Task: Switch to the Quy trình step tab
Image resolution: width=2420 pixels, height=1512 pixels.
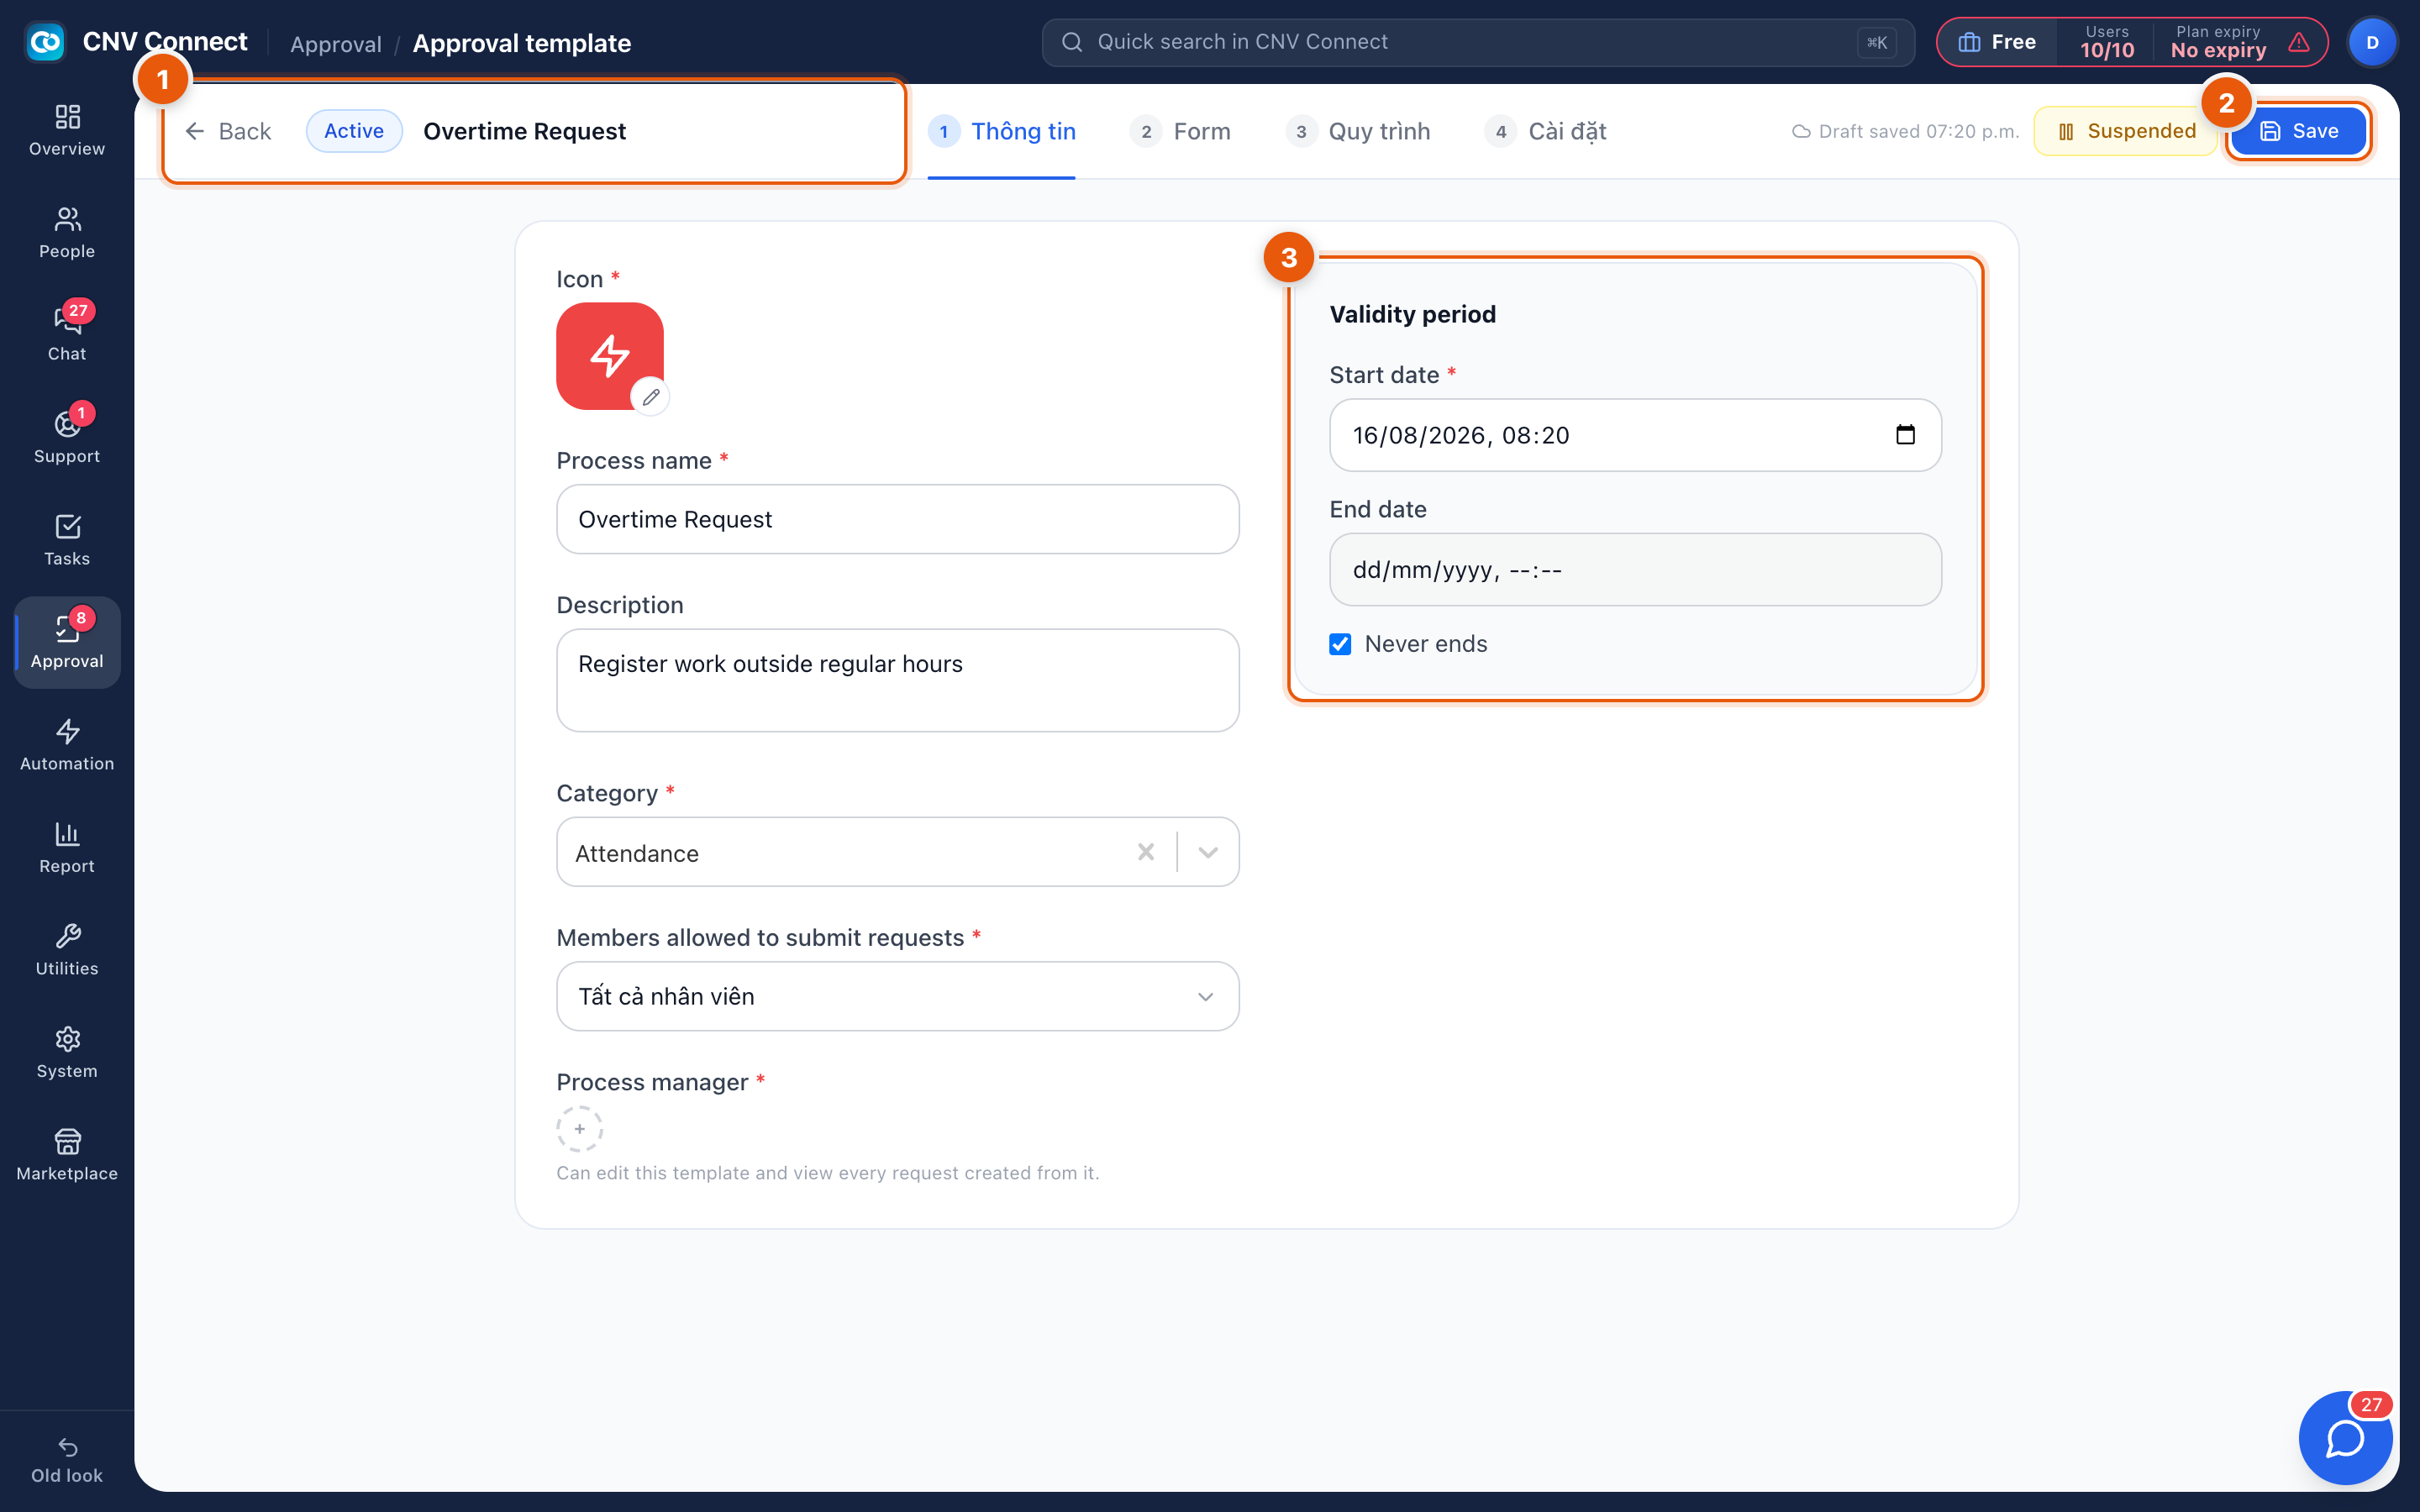Action: coord(1358,131)
